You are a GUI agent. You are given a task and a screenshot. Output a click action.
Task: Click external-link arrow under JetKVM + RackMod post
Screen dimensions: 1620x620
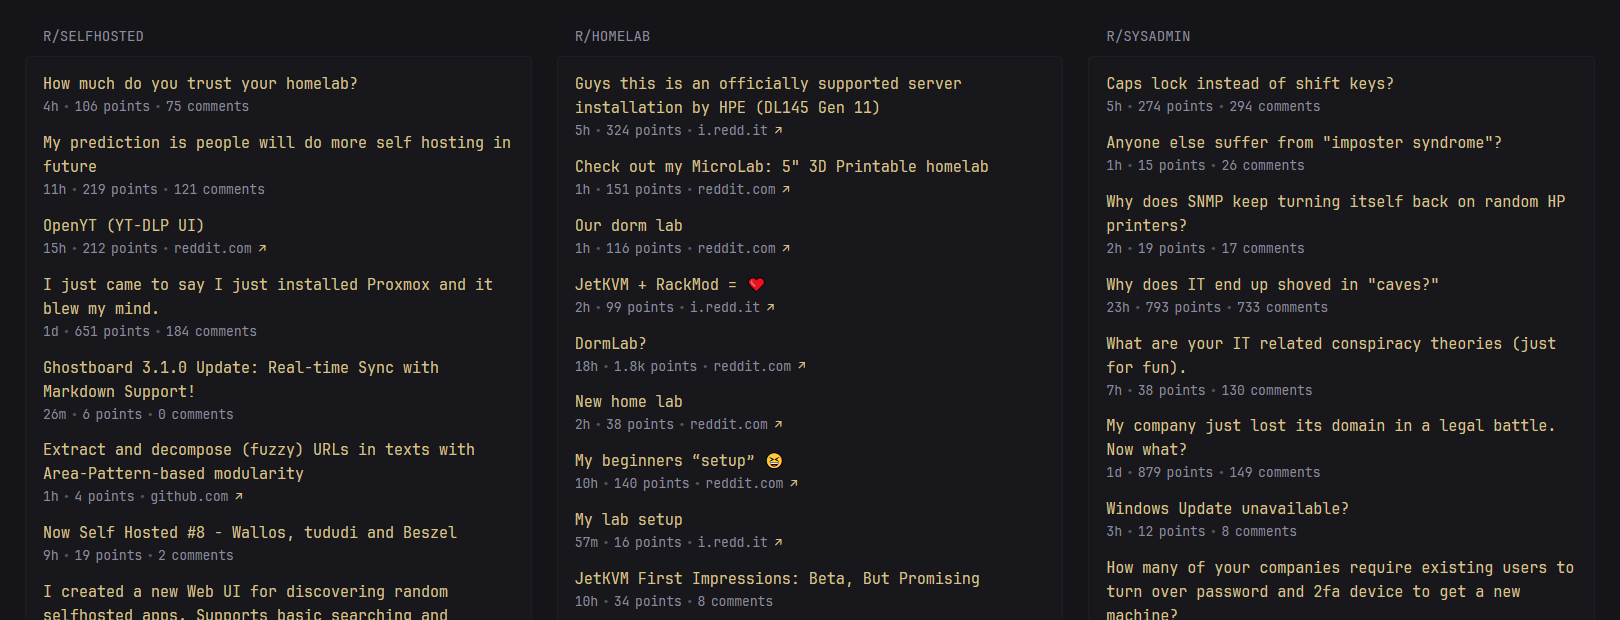tap(770, 307)
